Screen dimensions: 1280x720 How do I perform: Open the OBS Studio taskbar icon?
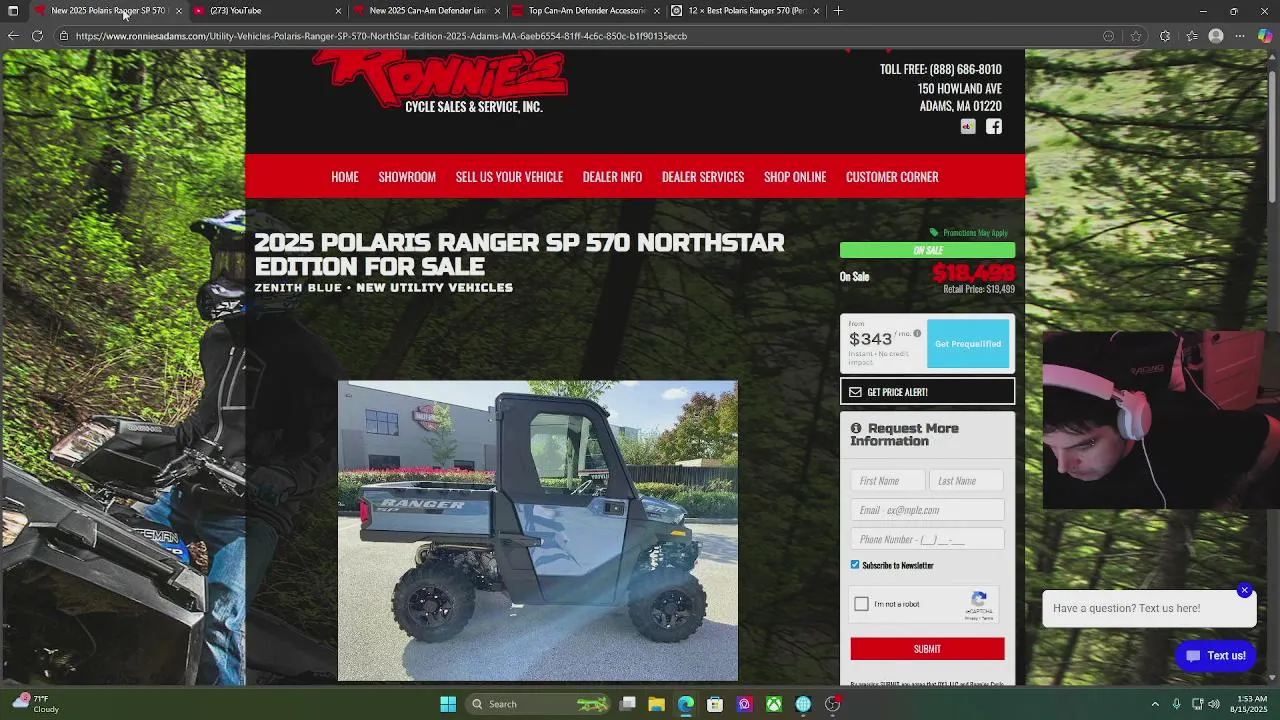832,704
